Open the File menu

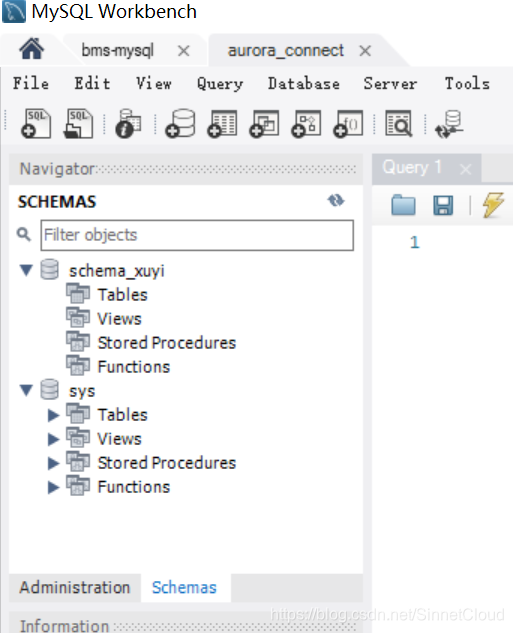[31, 84]
